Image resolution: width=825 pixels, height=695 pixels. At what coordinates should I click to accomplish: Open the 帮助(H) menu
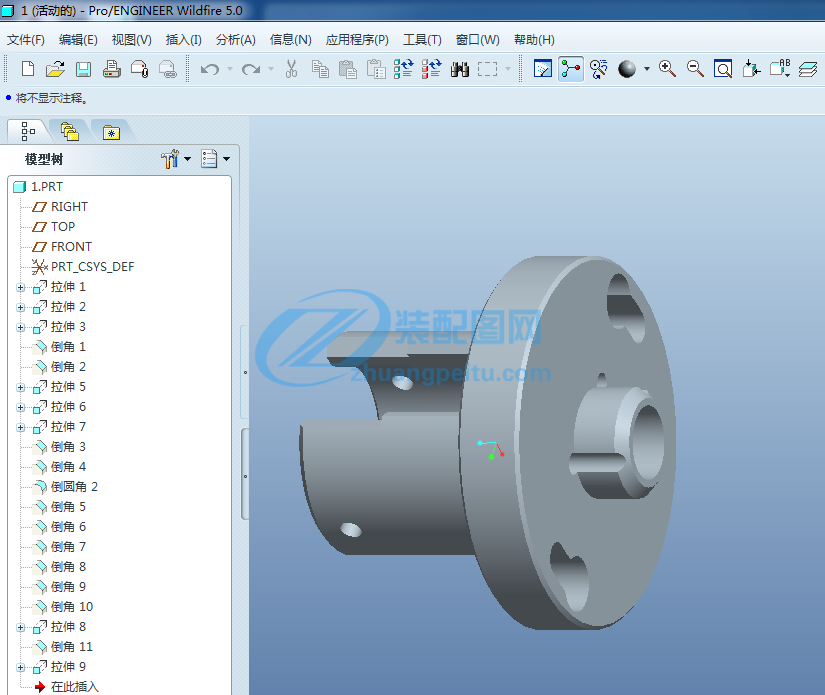(534, 40)
